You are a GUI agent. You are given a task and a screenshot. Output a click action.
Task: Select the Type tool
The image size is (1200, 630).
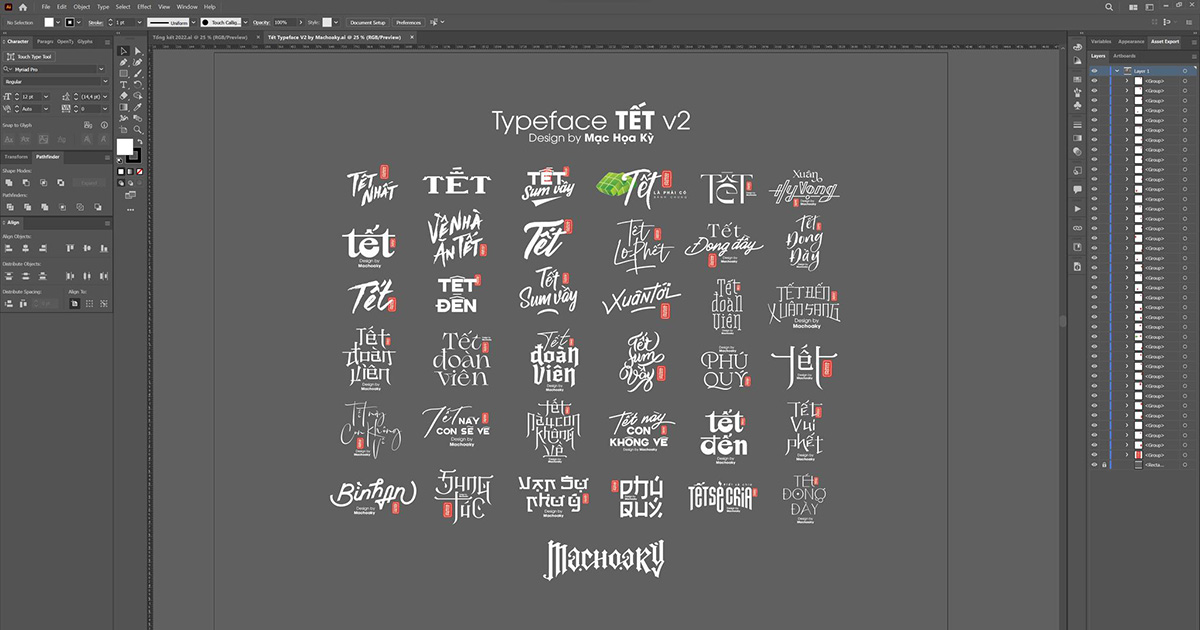123,84
